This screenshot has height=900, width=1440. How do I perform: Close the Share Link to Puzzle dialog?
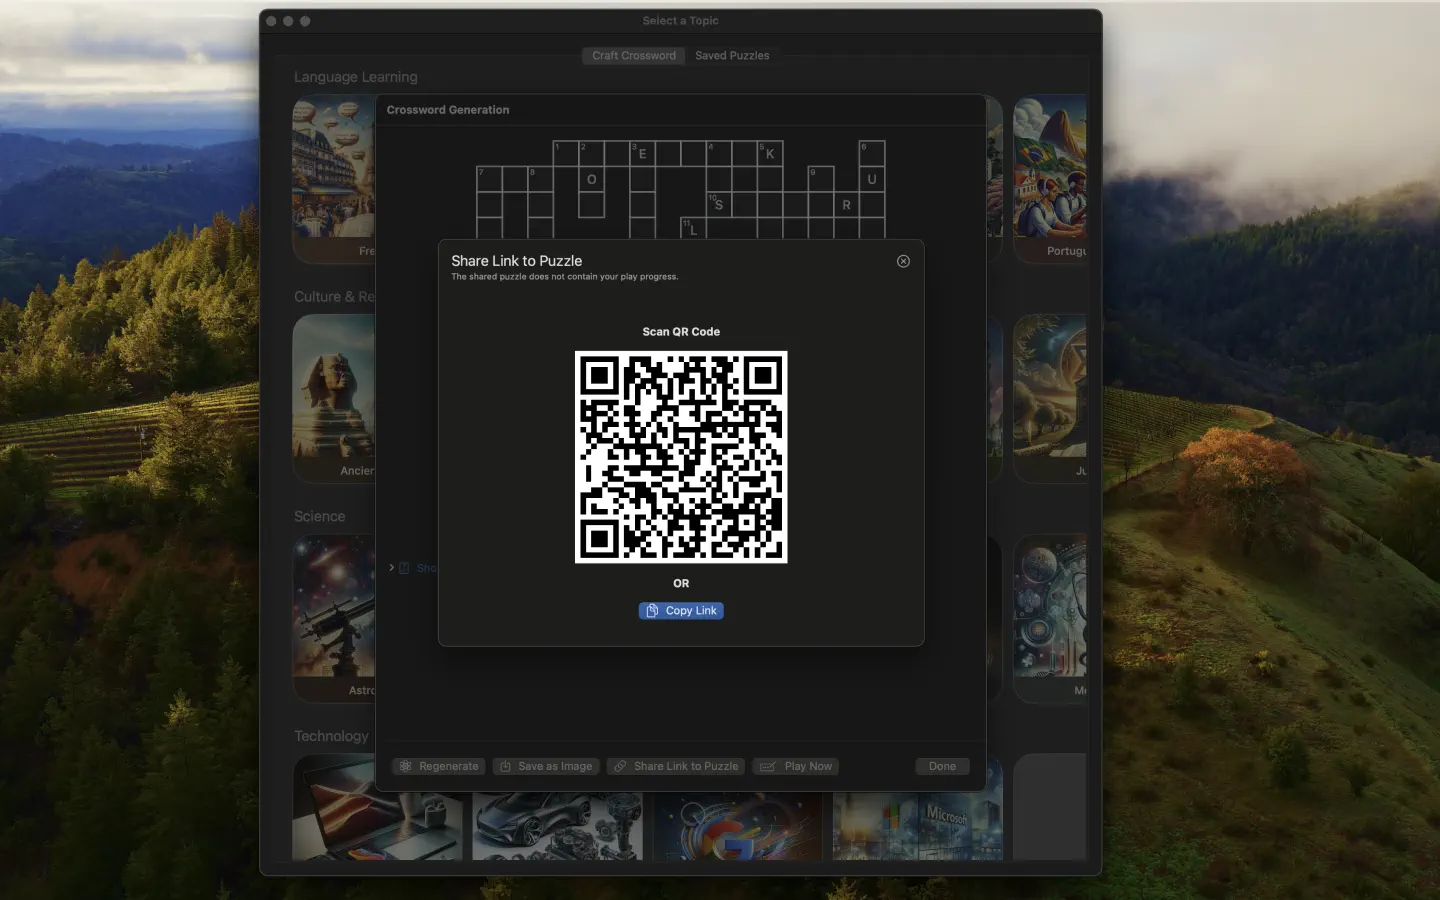coord(903,261)
